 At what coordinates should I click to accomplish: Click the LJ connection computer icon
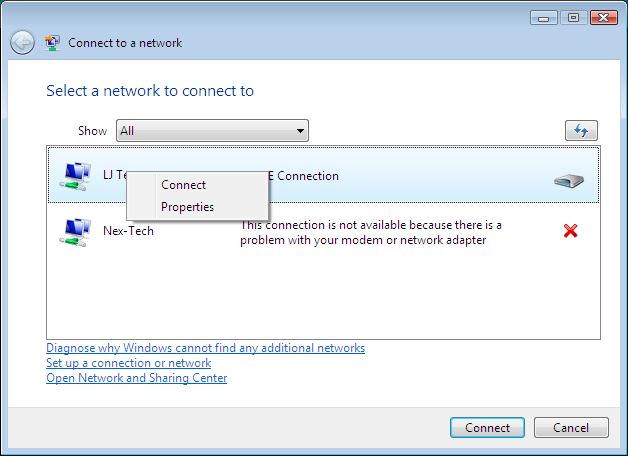75,176
